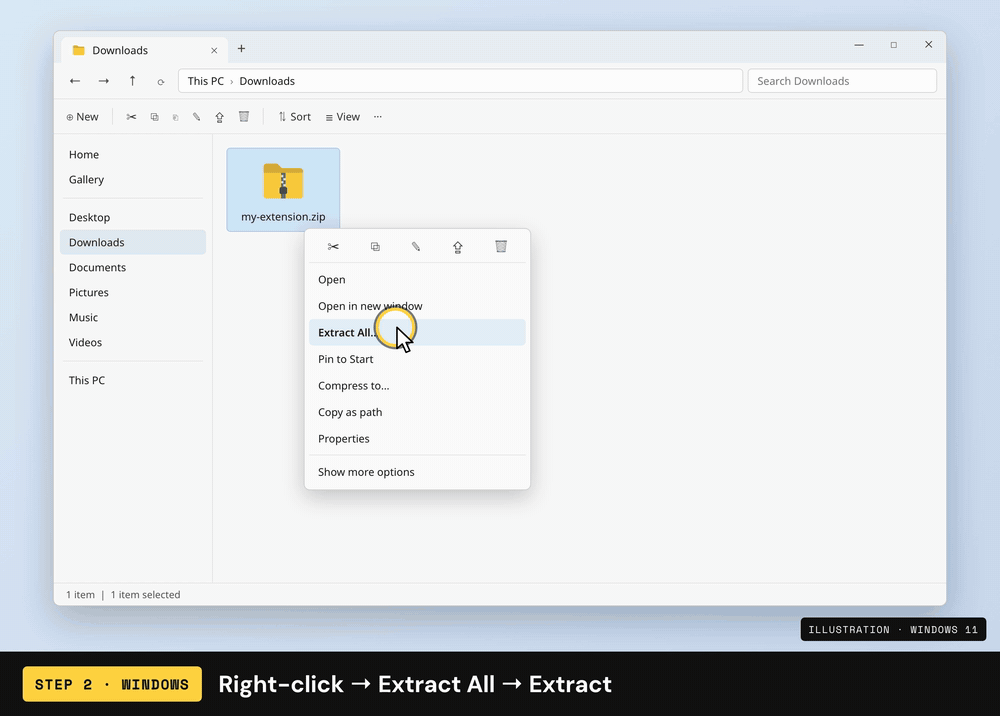Maximize the File Explorer window
The height and width of the screenshot is (716, 1000).
point(893,45)
